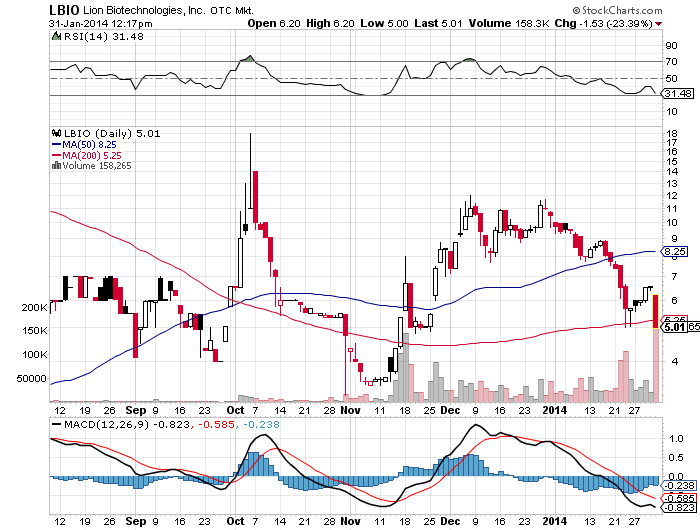Select the LBIO ticker symbol heading
This screenshot has width=700, height=530.
[x=64, y=10]
